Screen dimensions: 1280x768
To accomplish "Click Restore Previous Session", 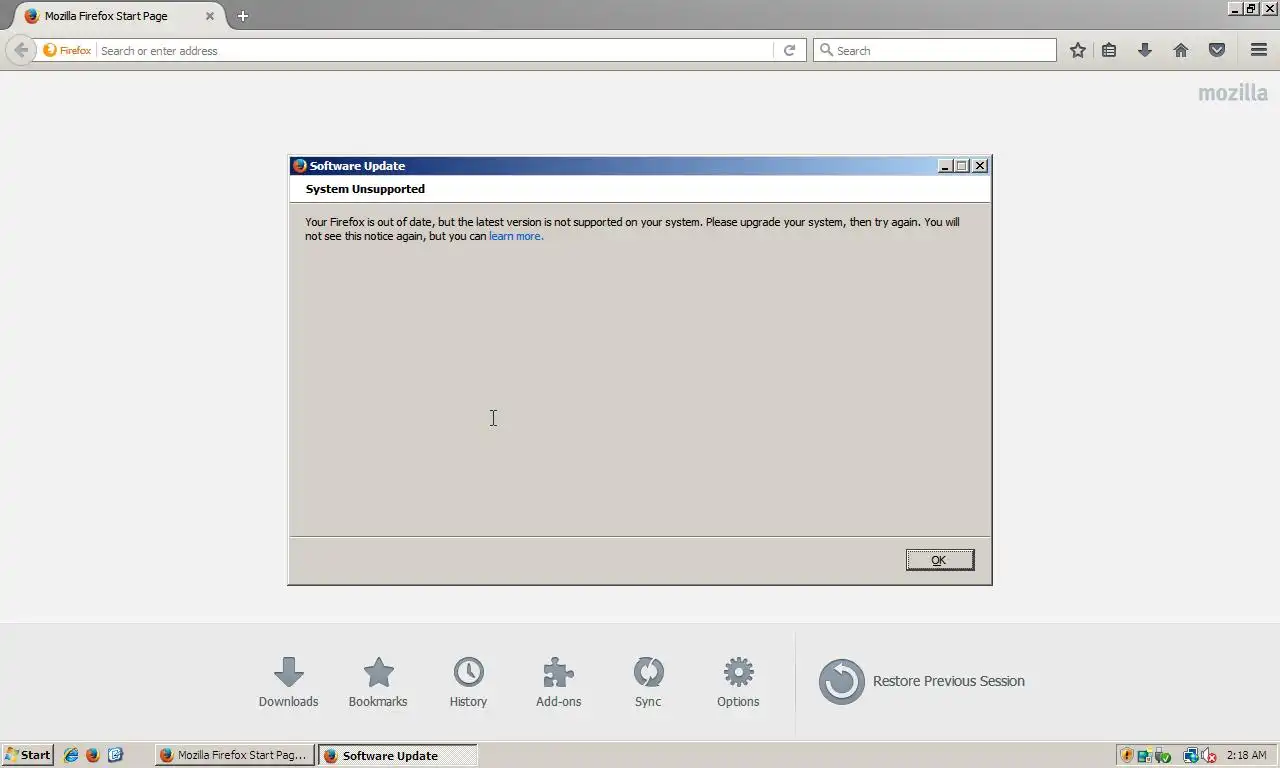I will tap(921, 681).
